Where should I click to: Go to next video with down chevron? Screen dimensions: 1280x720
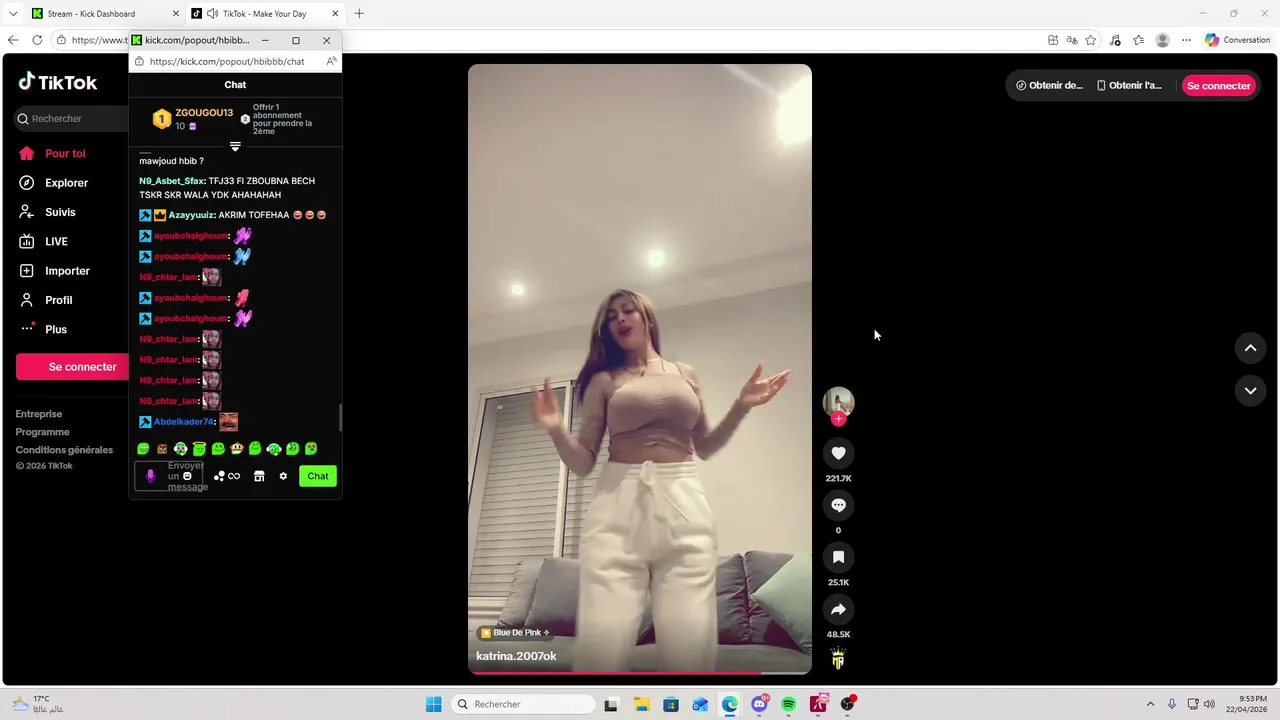click(1250, 390)
